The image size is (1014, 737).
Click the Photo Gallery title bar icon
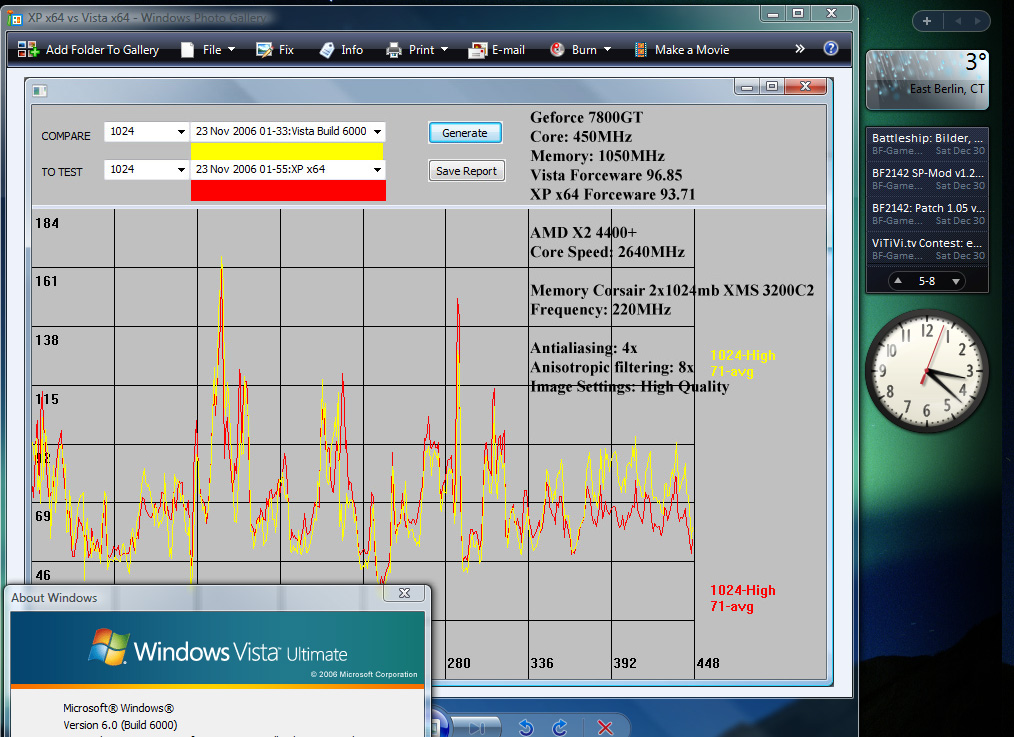[x=14, y=17]
